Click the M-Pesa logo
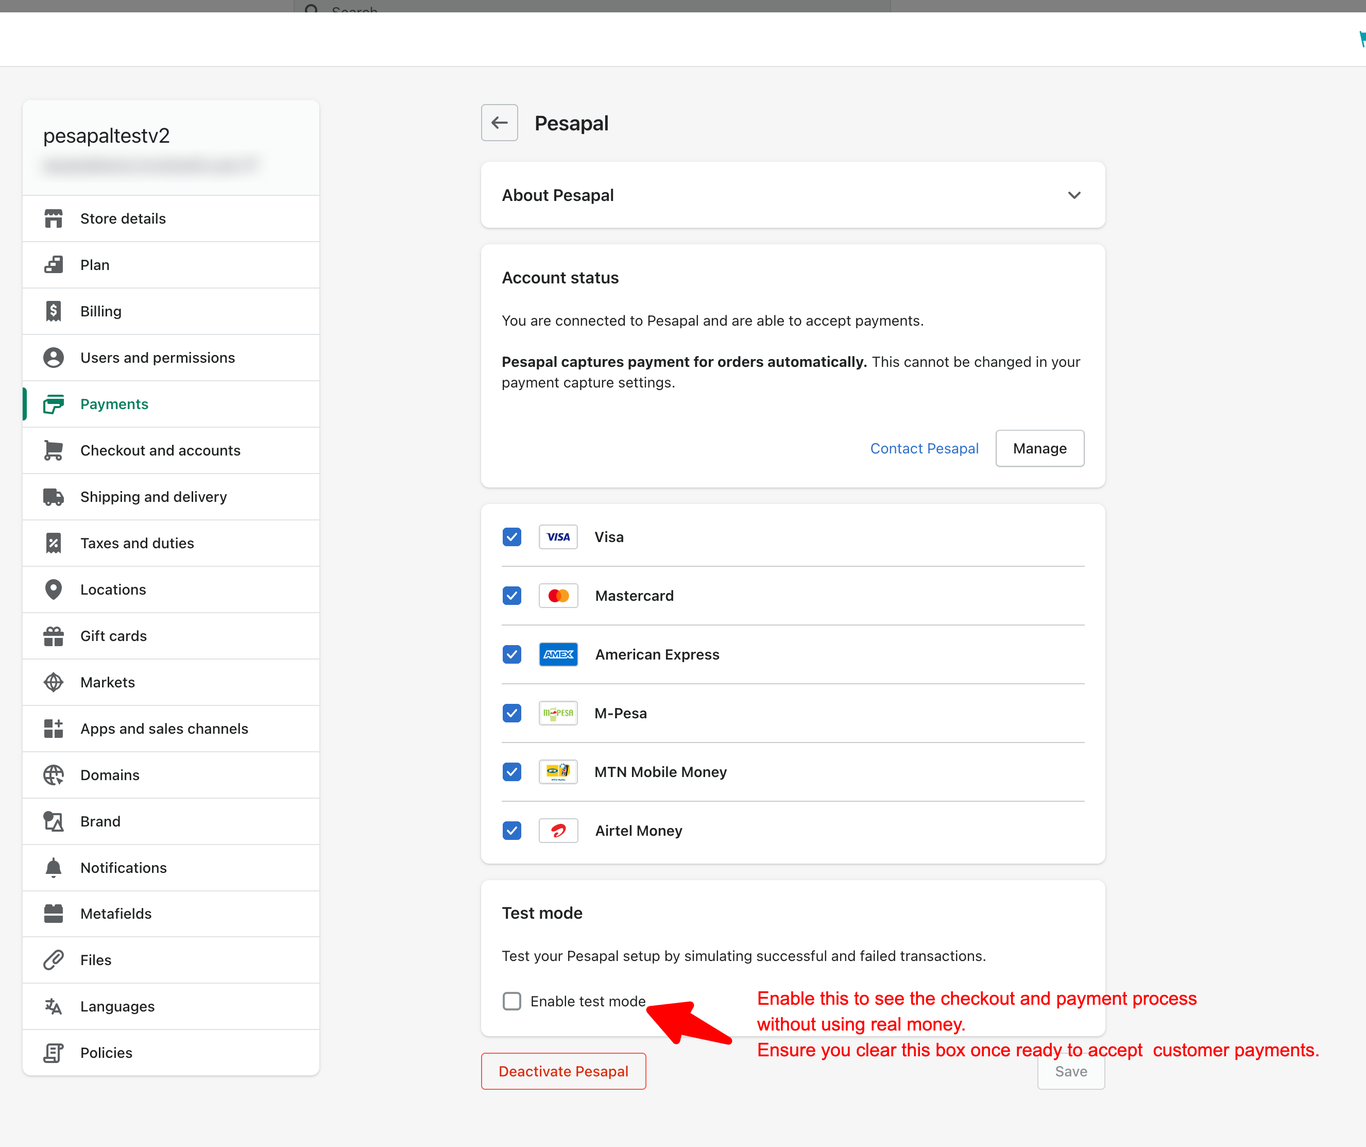Image resolution: width=1366 pixels, height=1147 pixels. tap(558, 713)
